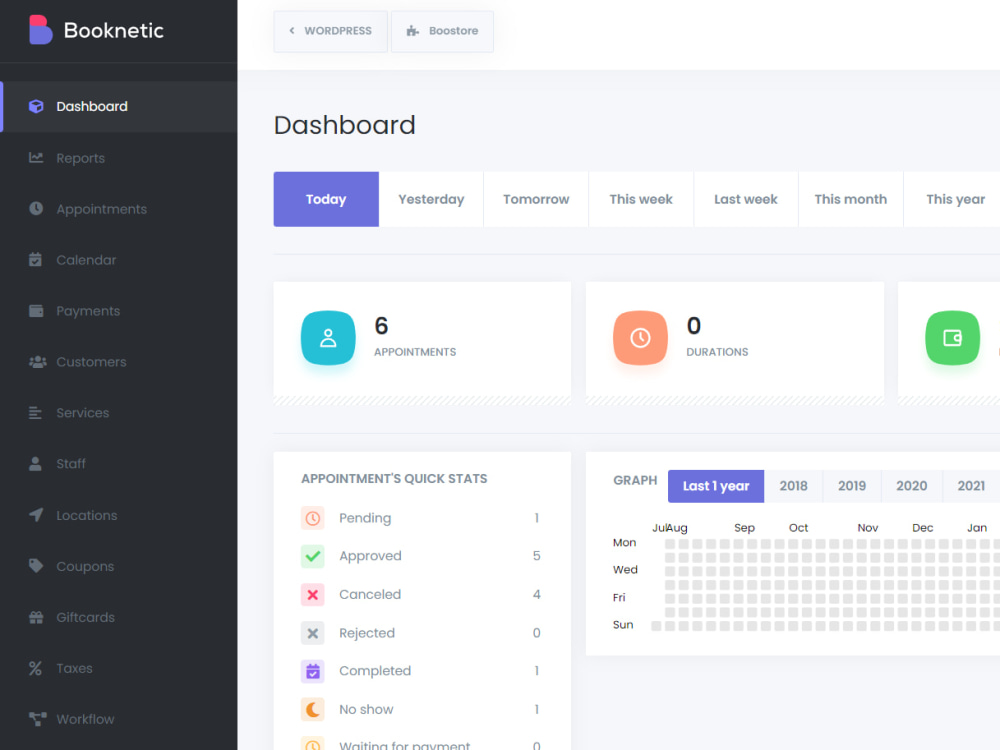
Task: Open Customers menu item
Action: point(119,362)
